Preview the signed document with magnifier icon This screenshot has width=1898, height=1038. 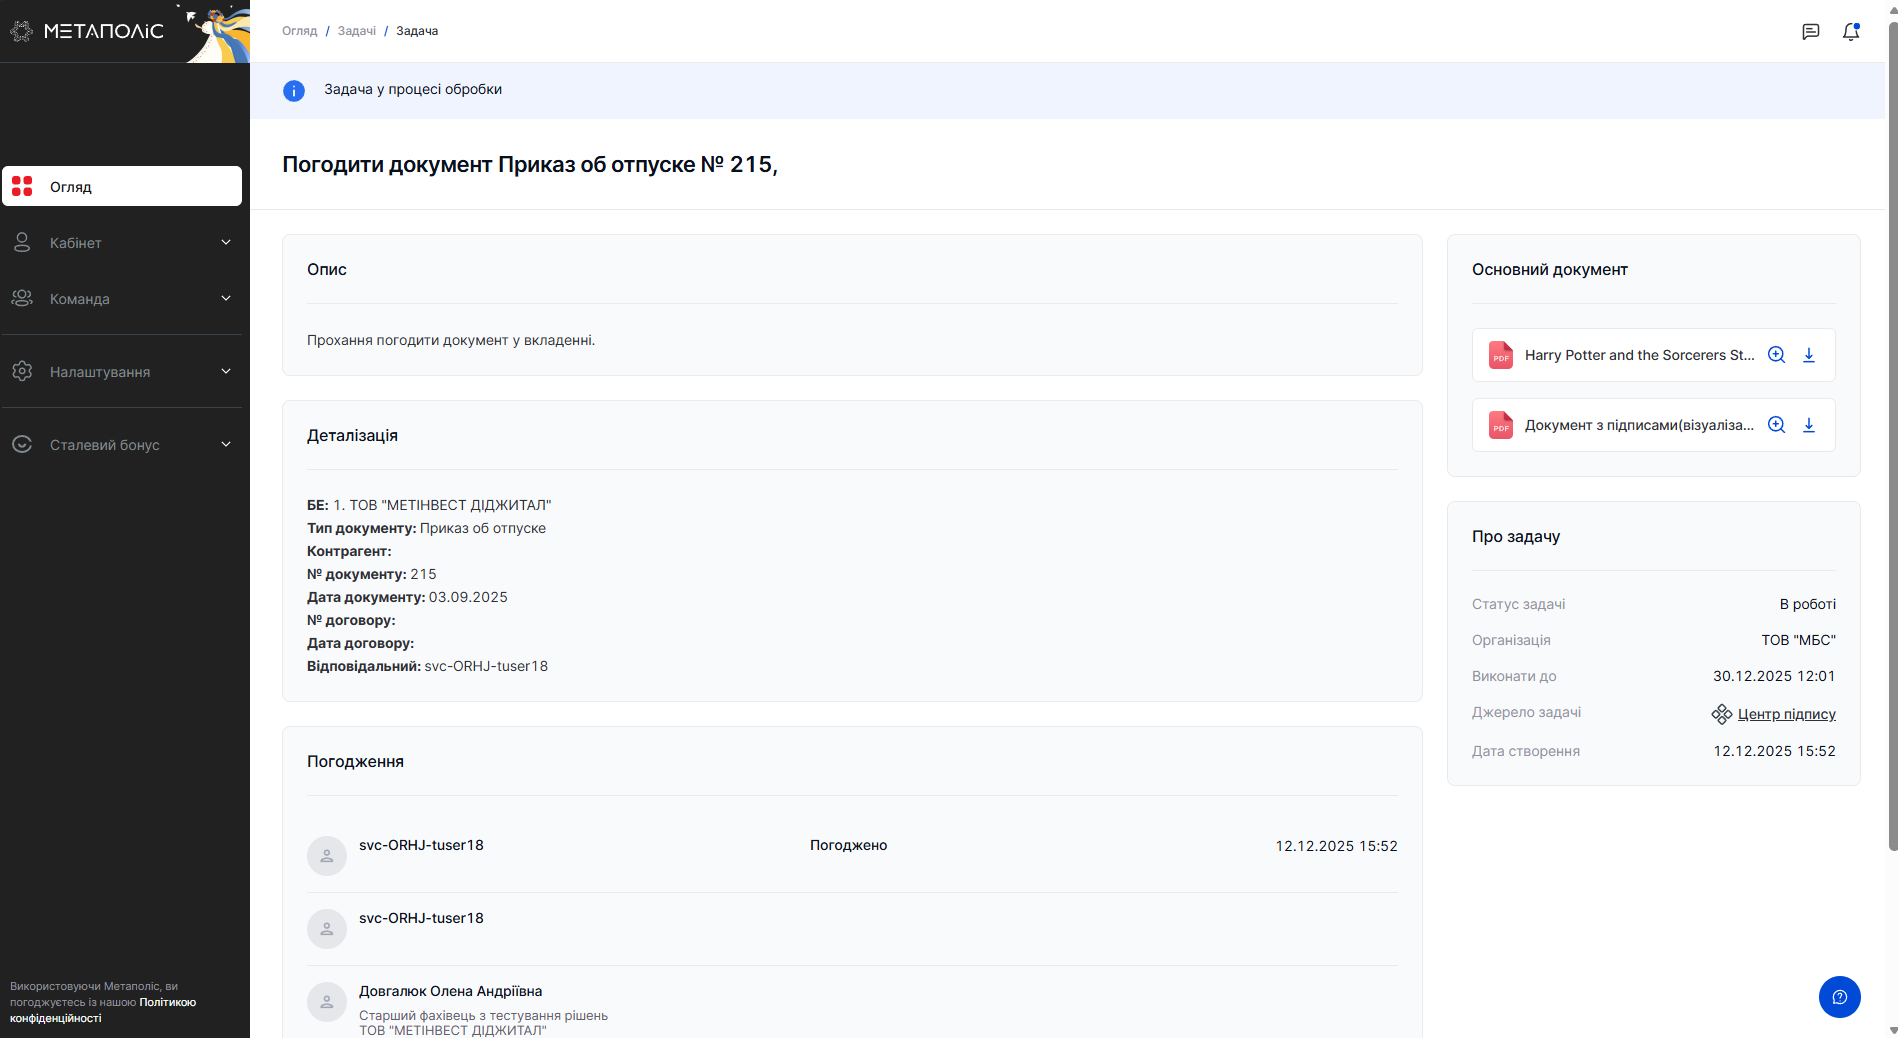point(1776,425)
